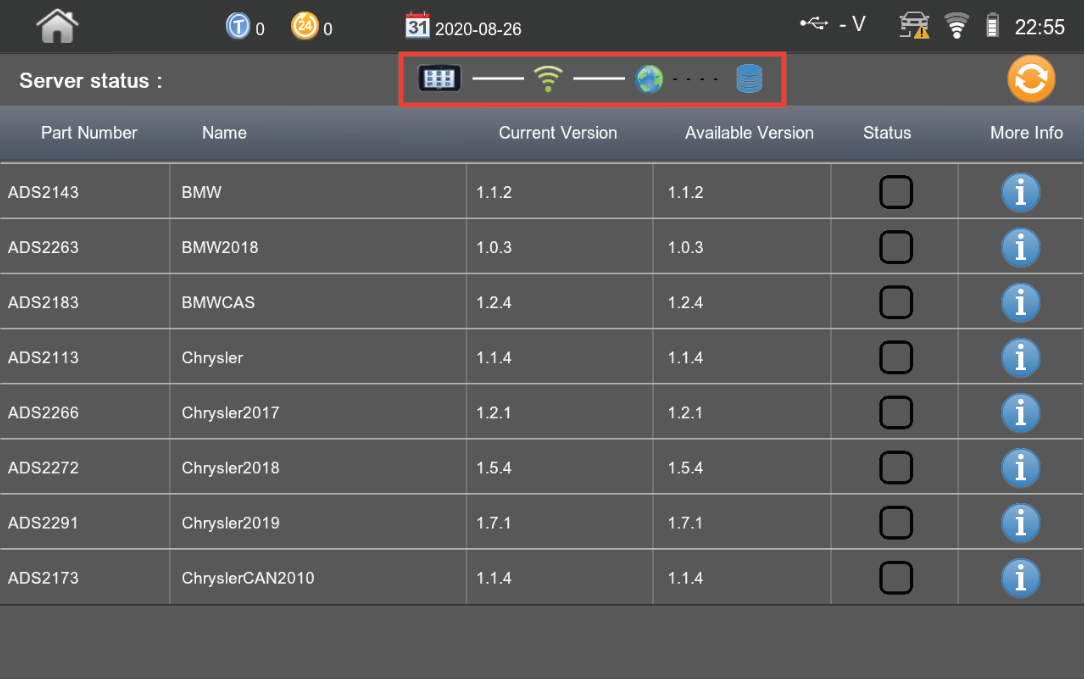
Task: Click the USB voltage indicator icon
Action: 814,24
